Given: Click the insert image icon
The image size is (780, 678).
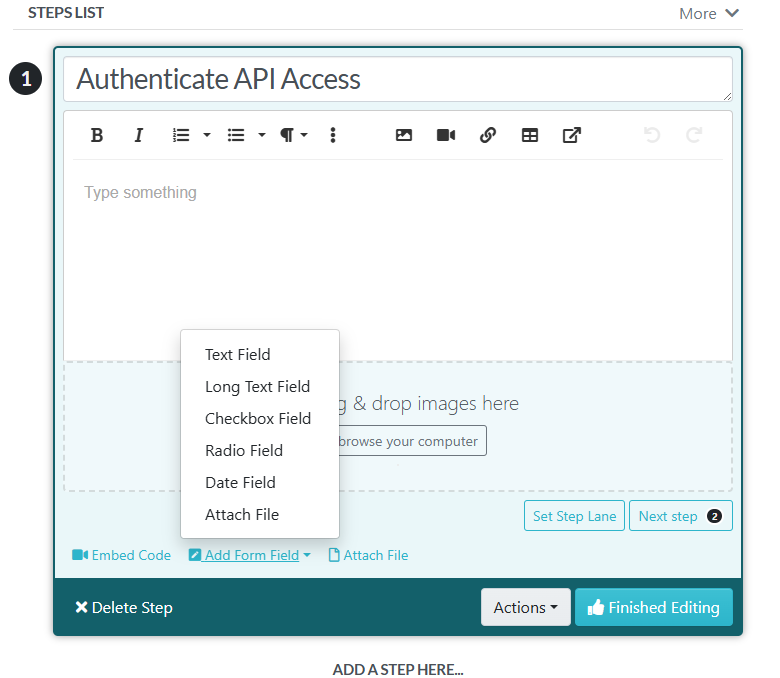Looking at the screenshot, I should click(x=404, y=135).
